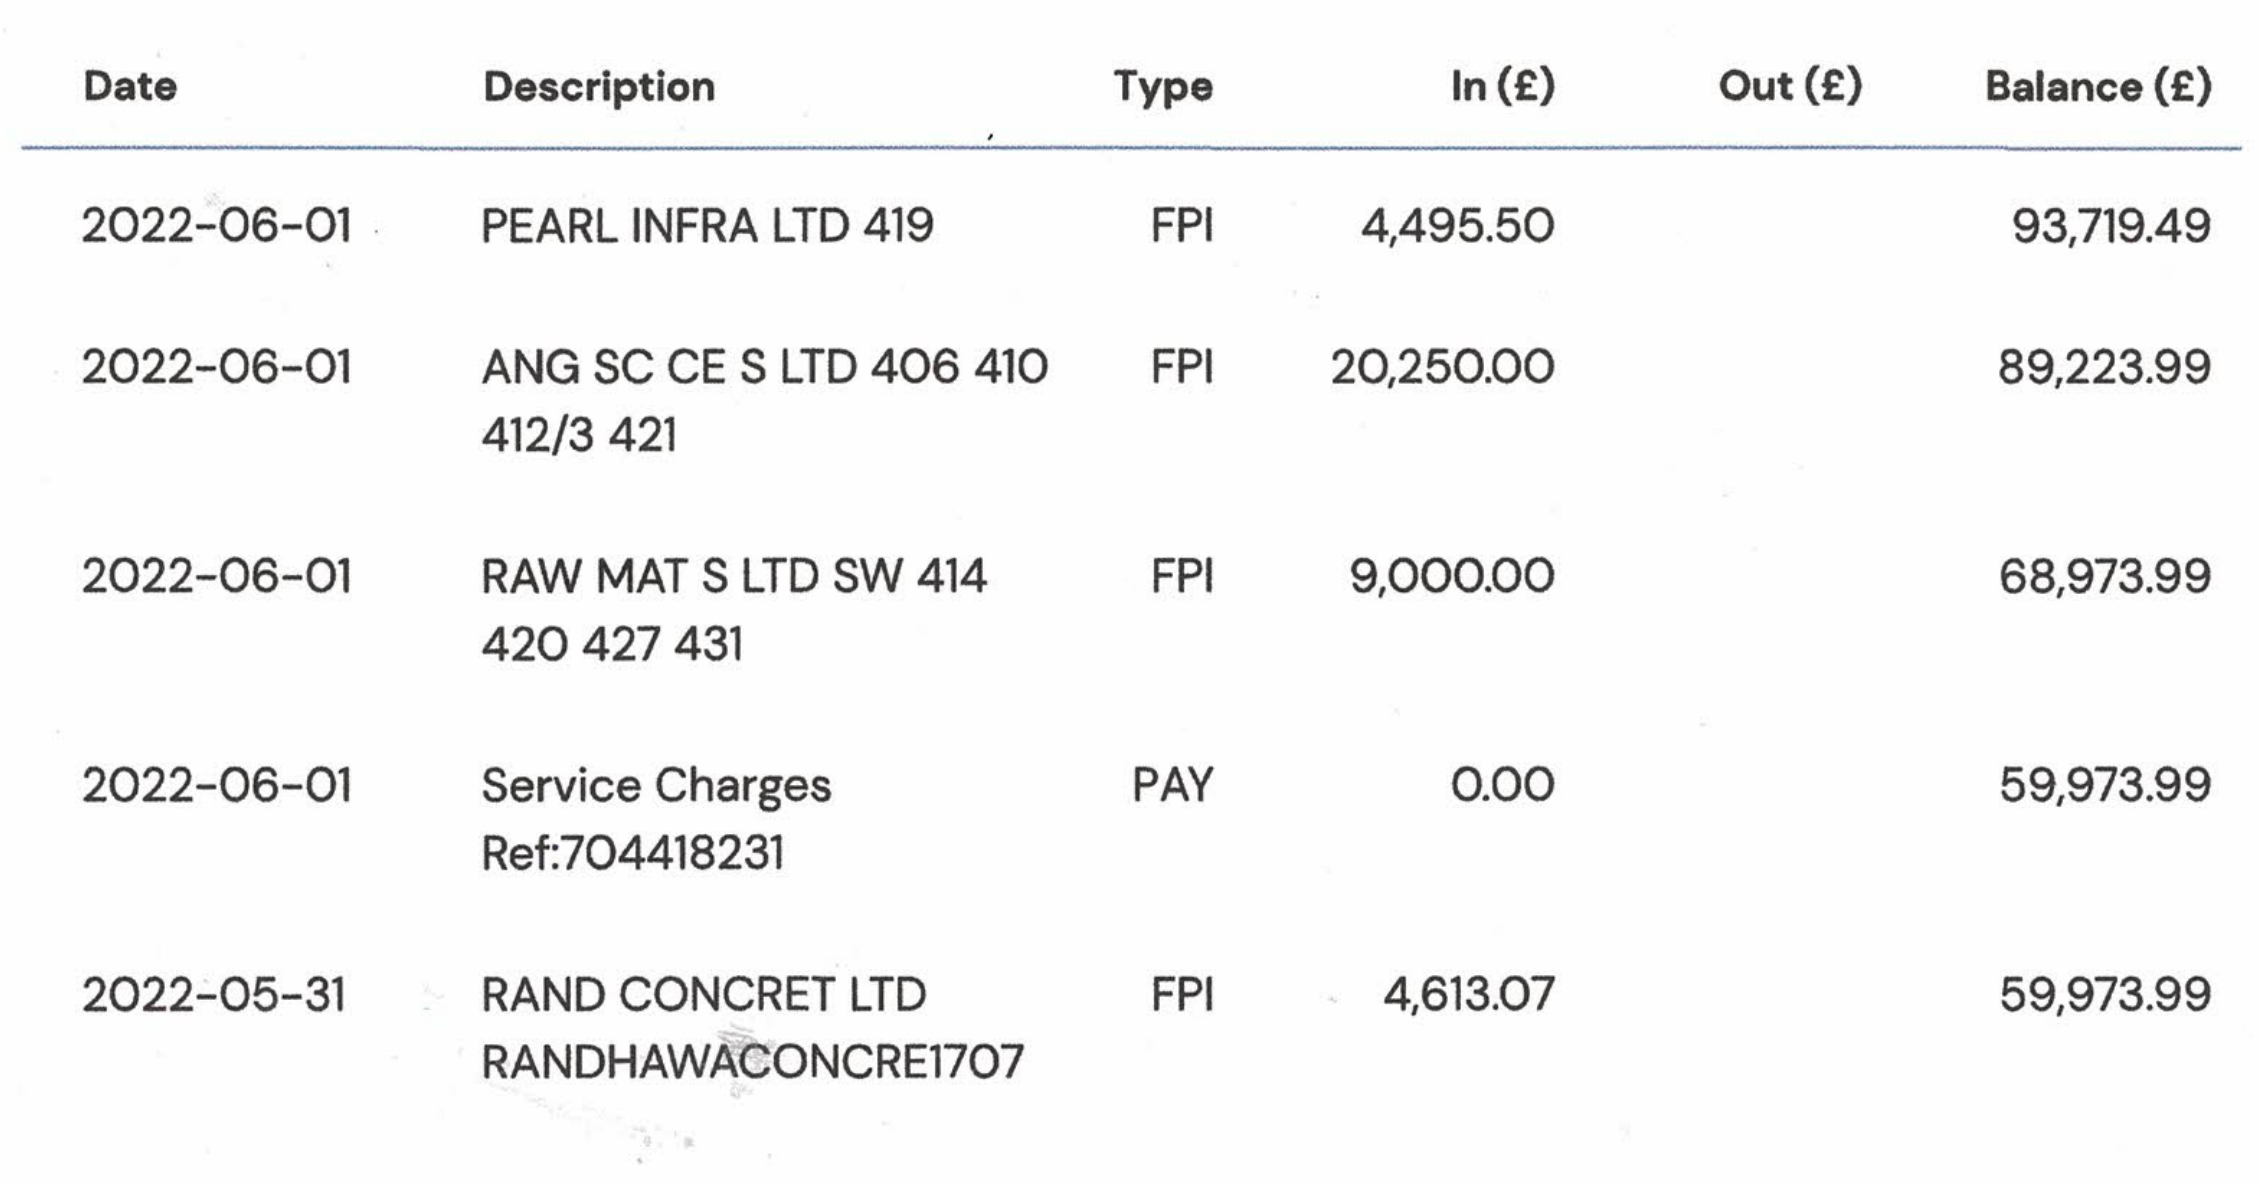Select the 4,495.50 incoming amount
The height and width of the screenshot is (1186, 2258).
click(1457, 226)
